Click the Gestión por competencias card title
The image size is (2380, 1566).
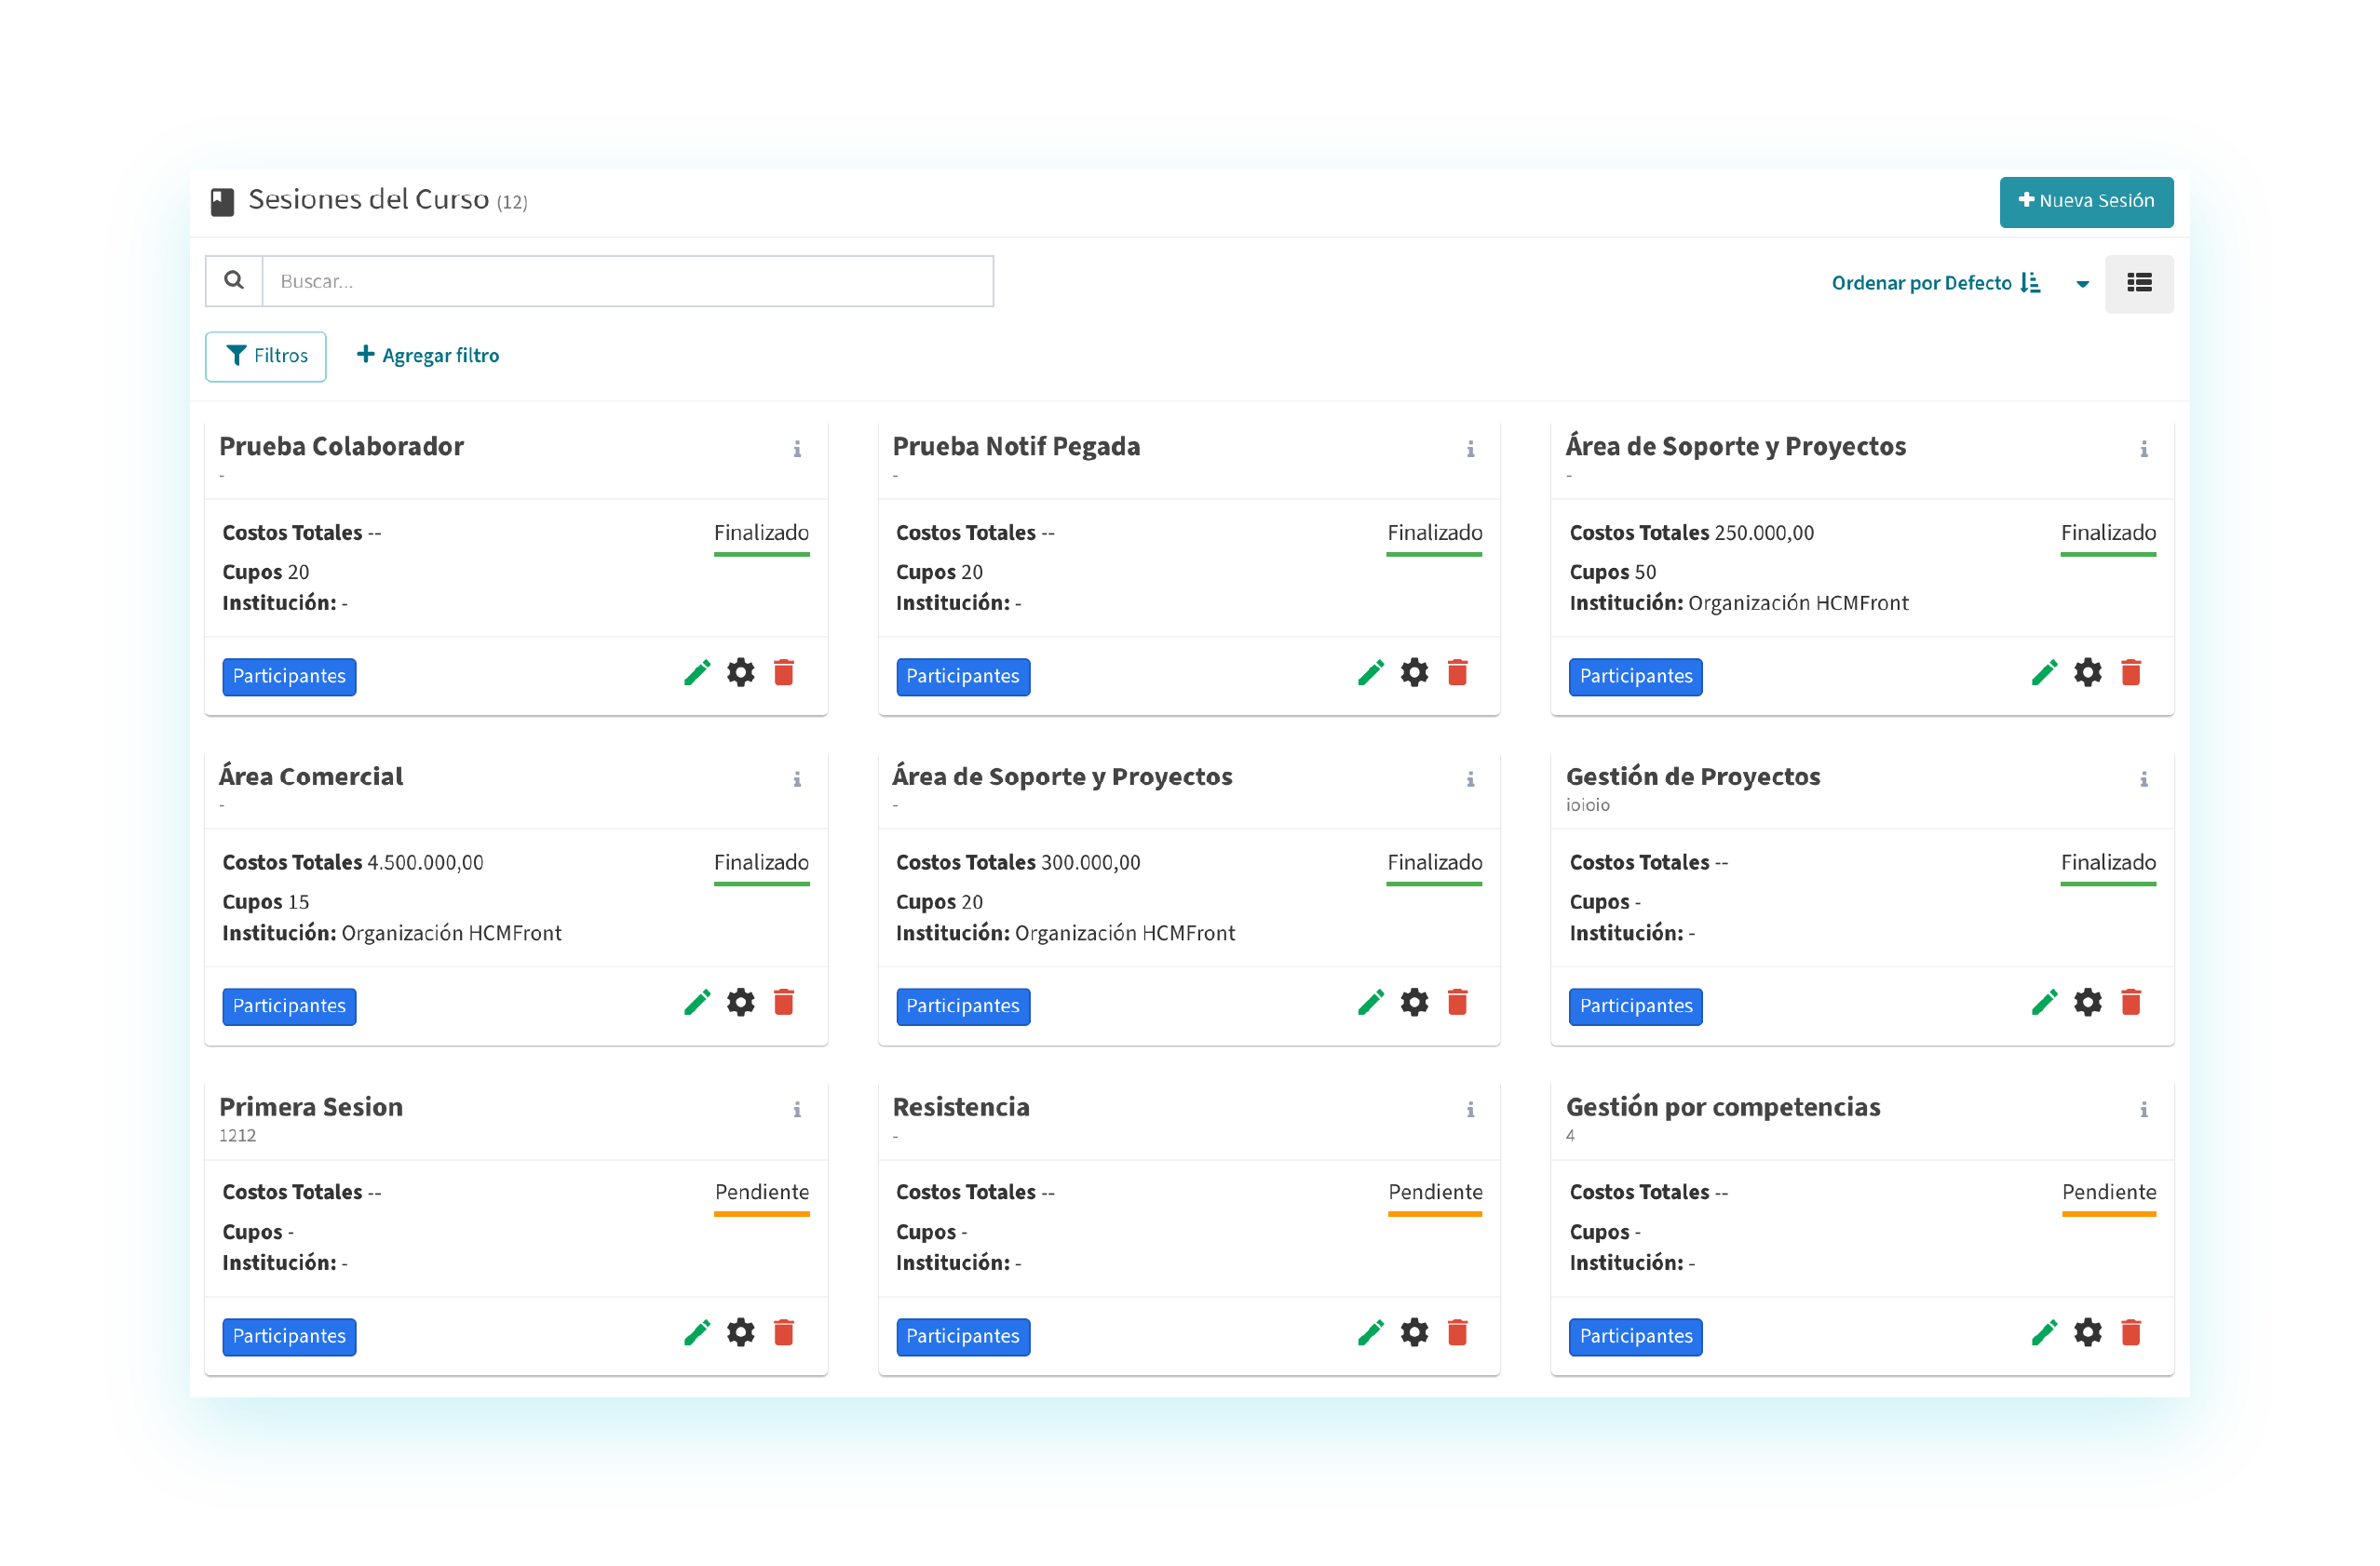[x=1723, y=1107]
